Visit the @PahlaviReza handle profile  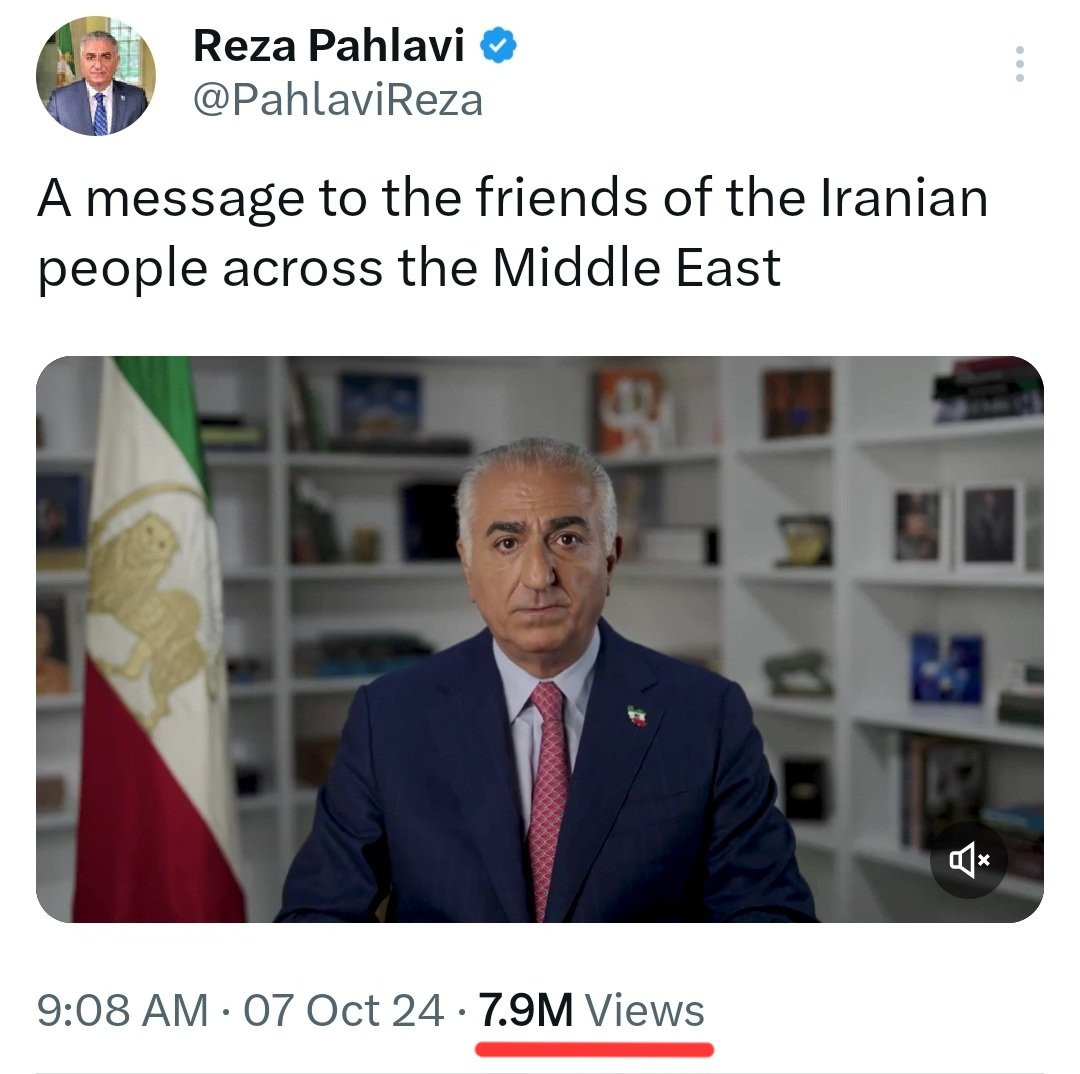click(338, 101)
